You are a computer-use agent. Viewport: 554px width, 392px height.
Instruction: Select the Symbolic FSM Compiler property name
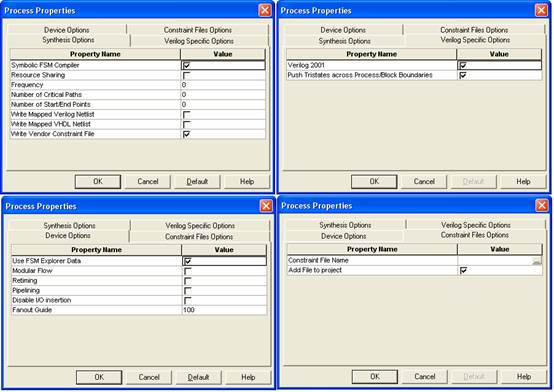[45, 65]
